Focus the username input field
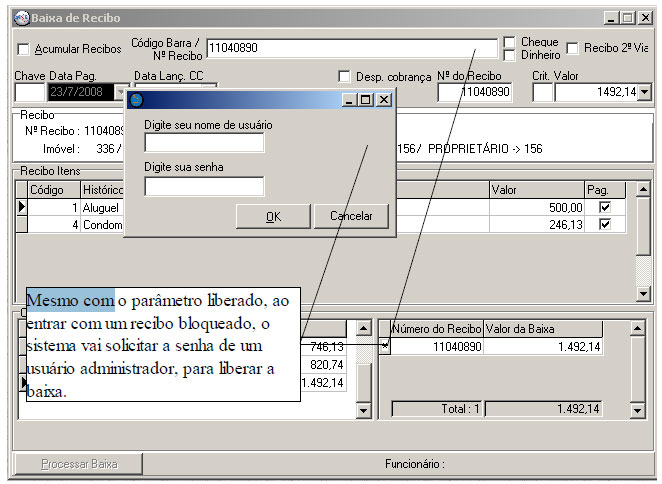The height and width of the screenshot is (484, 662). click(204, 143)
